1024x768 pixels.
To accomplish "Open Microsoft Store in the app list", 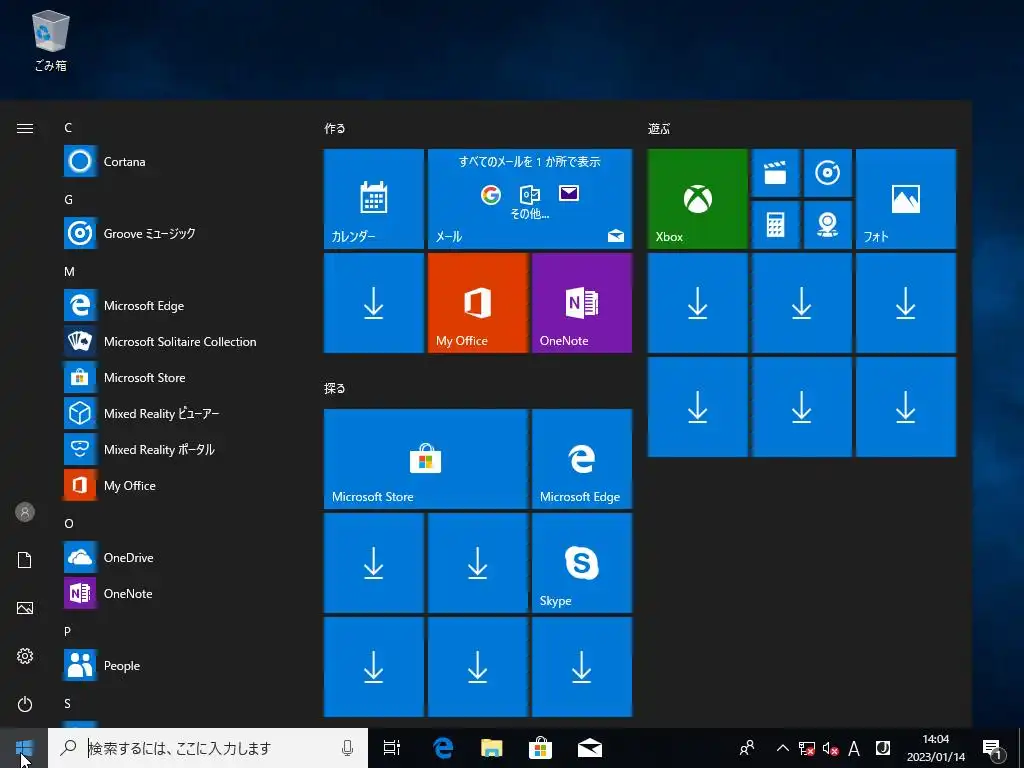I will click(x=176, y=377).
